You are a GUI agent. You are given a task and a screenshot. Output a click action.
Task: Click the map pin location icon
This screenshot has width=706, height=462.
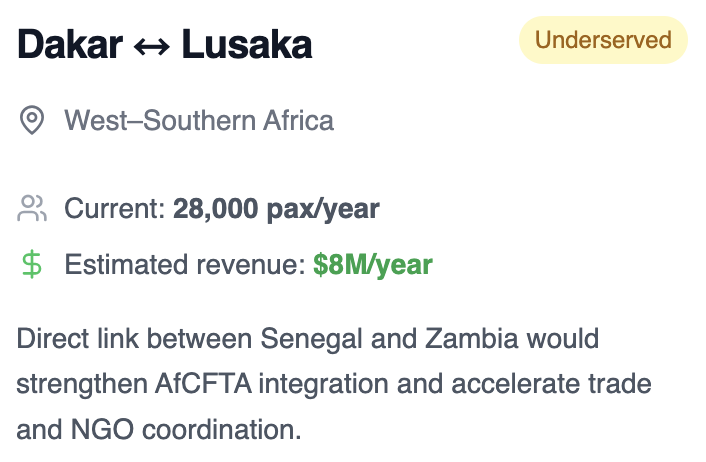32,120
